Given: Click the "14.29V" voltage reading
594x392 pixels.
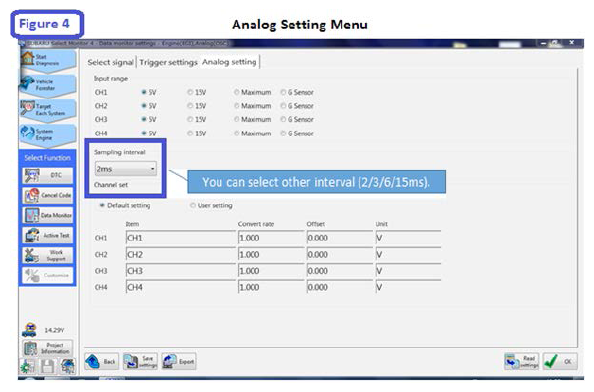Looking at the screenshot, I should (x=54, y=330).
